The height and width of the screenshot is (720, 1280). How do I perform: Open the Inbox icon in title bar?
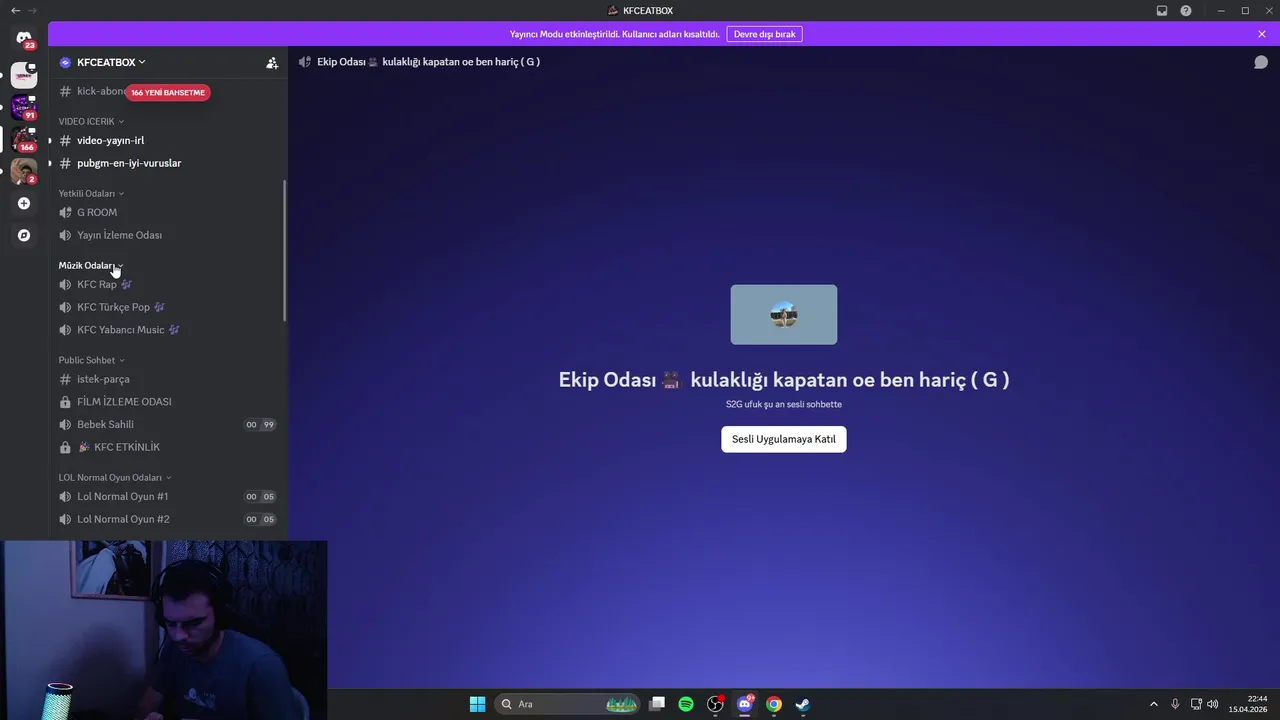point(1162,10)
